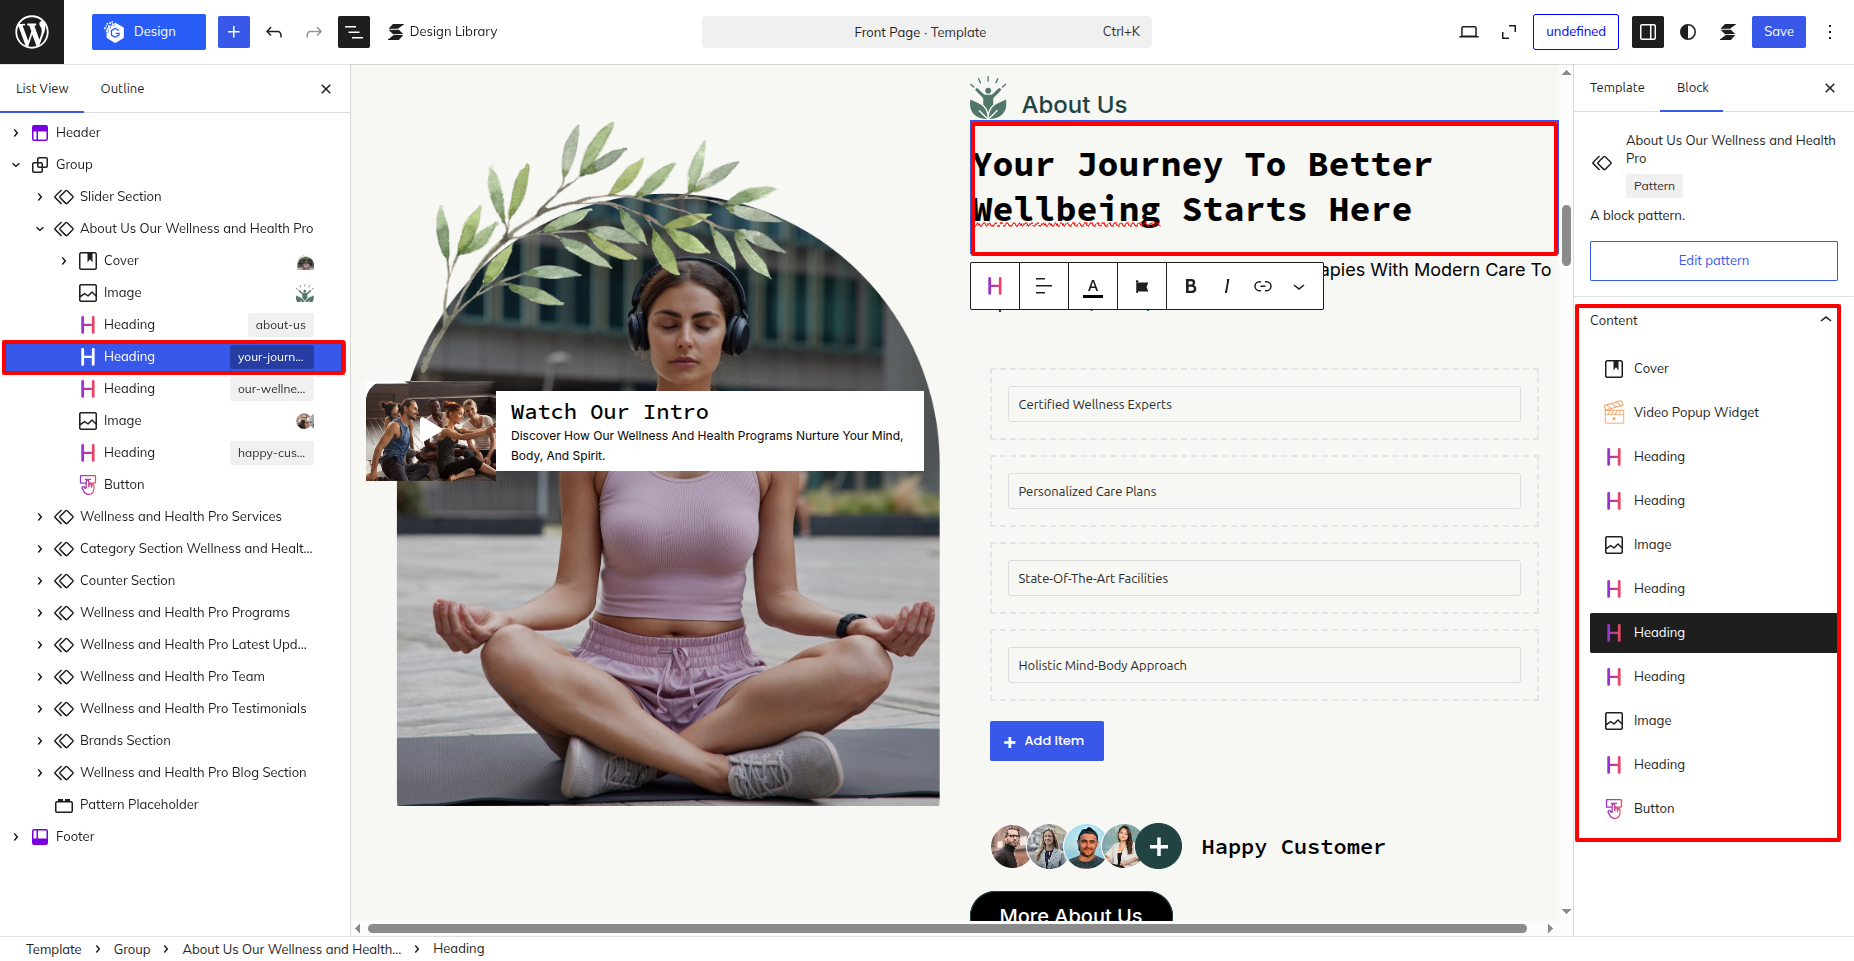
Task: Toggle the document overview list icon
Action: (x=354, y=32)
